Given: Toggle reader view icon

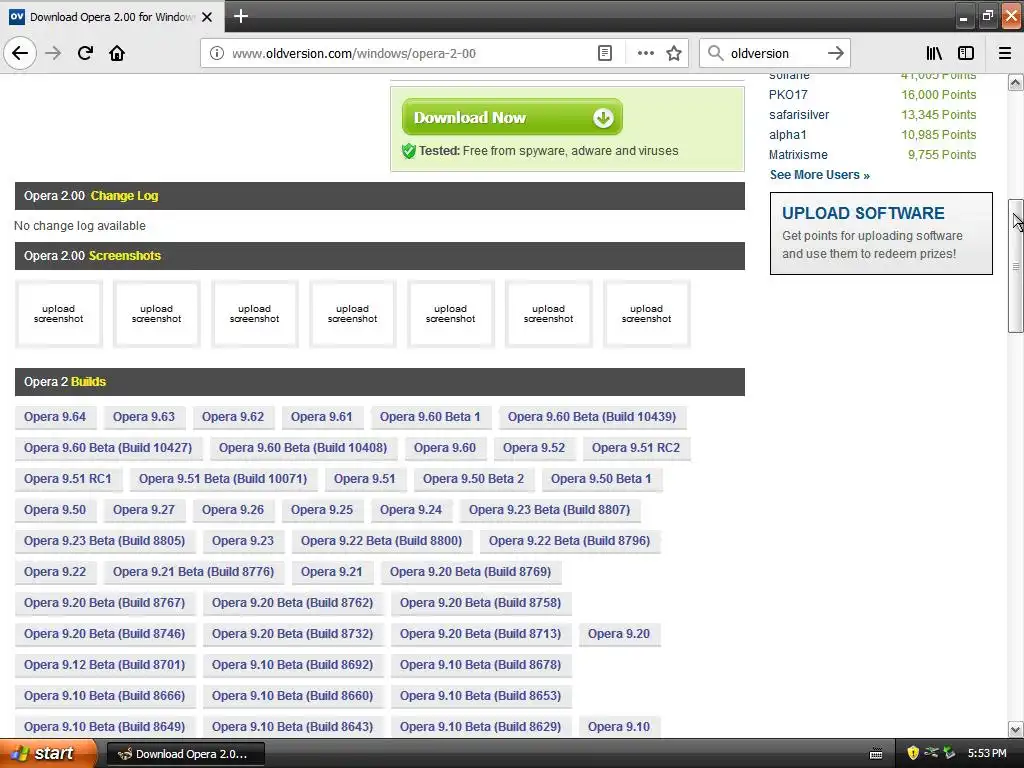Looking at the screenshot, I should click(605, 53).
